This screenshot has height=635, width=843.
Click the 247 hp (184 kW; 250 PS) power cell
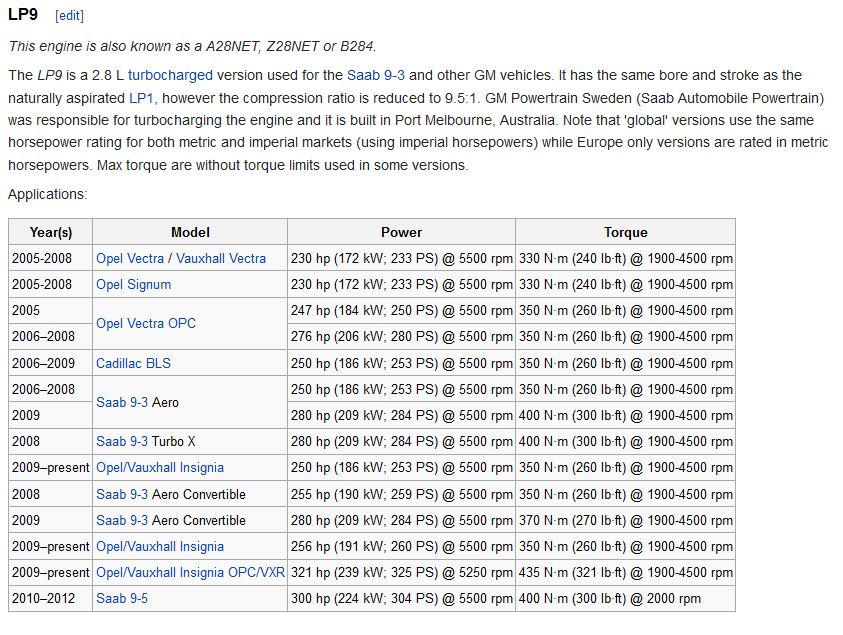coord(402,311)
